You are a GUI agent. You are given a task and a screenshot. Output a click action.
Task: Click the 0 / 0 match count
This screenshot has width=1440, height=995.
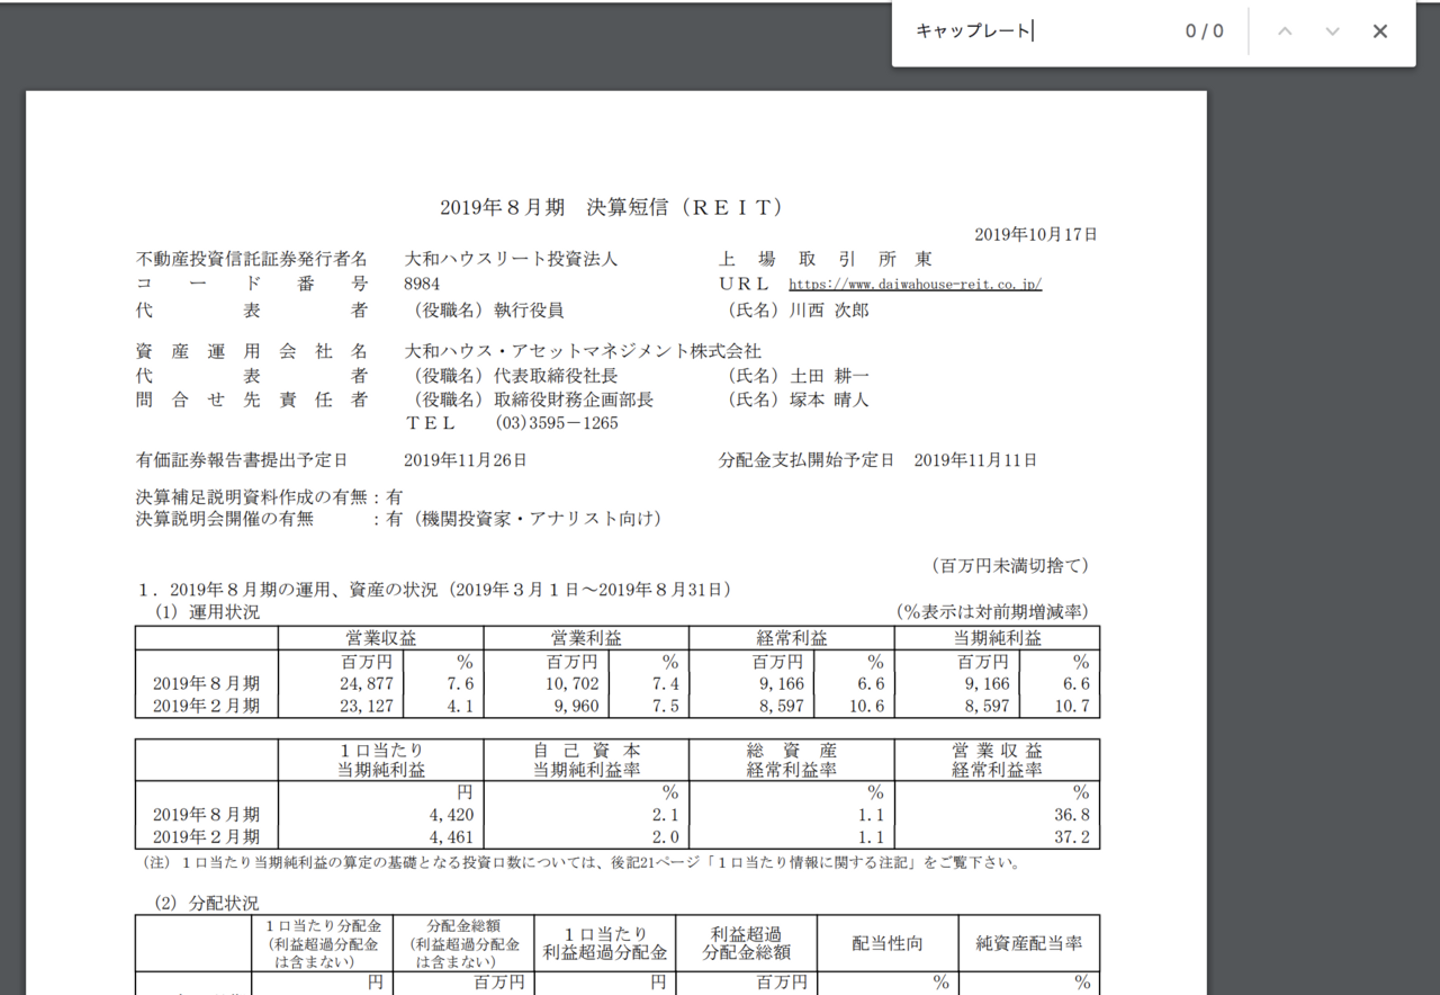(1204, 31)
